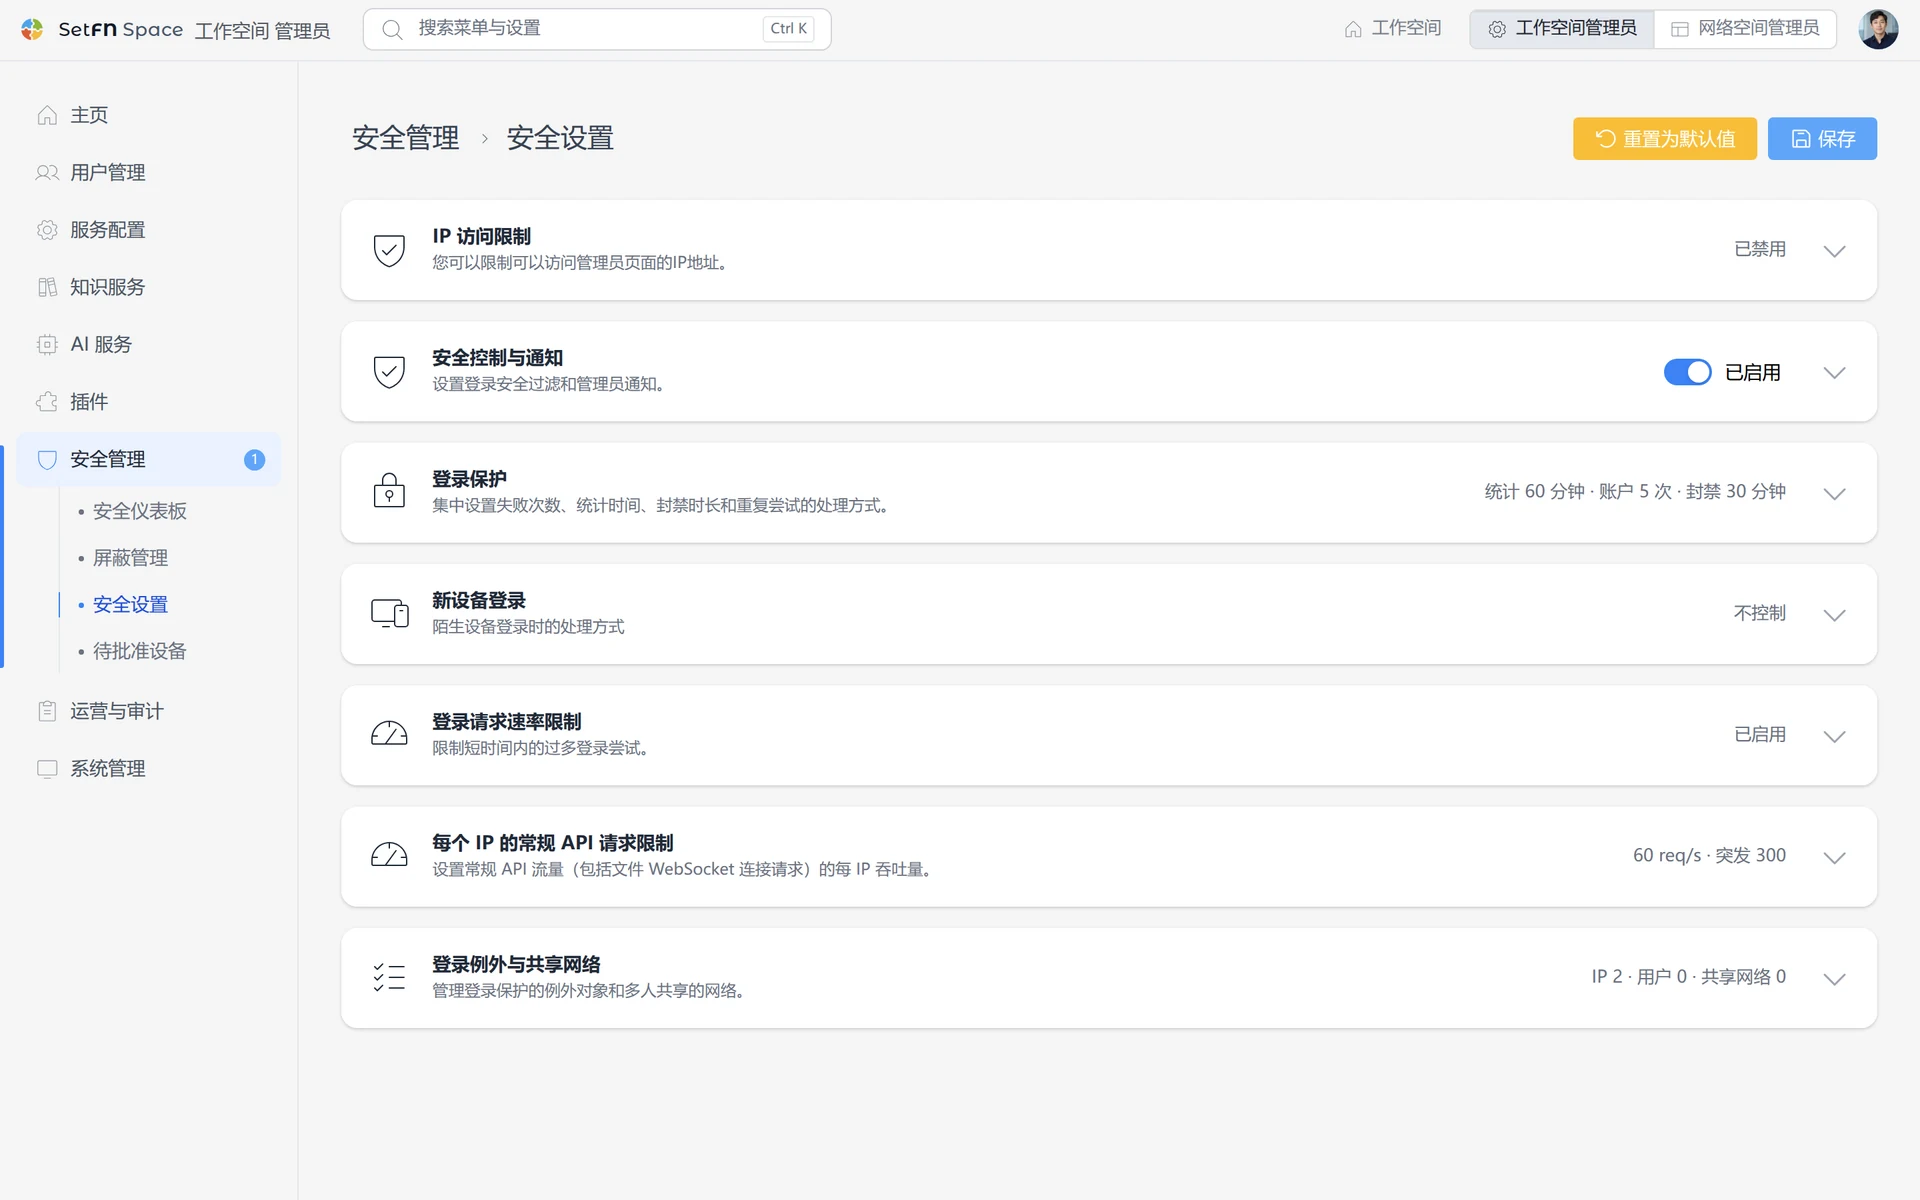Screen dimensions: 1920x1200
Task: Go to 屏蔽管理 submenu
Action: [x=131, y=558]
